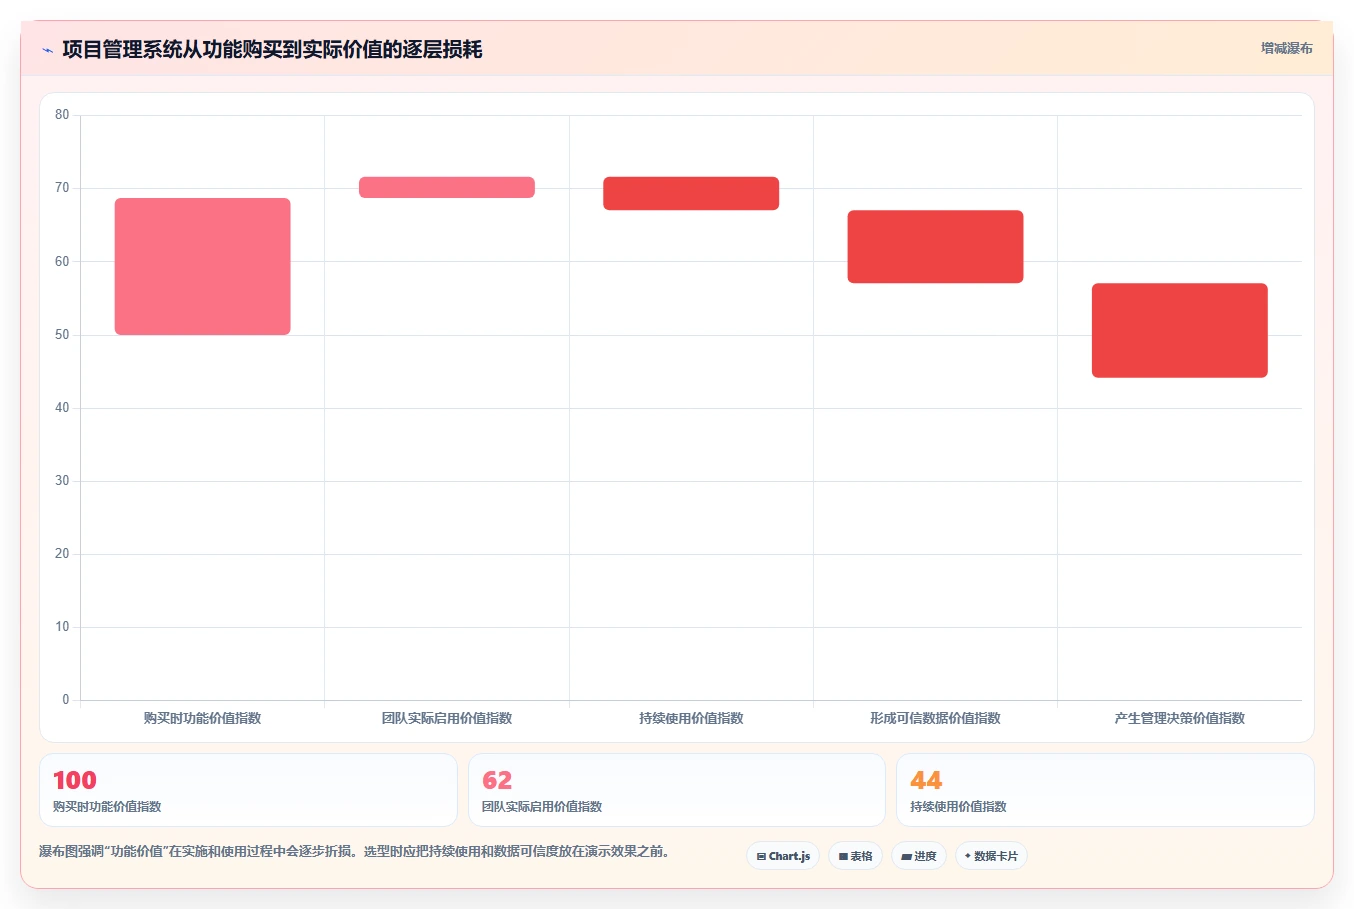Click the lightning icon beside the title
This screenshot has width=1354, height=909.
click(x=47, y=50)
